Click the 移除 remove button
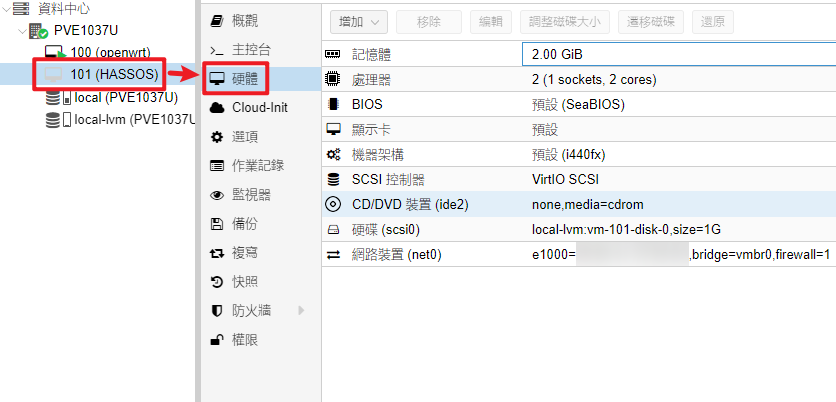Viewport: 836px width, 402px height. (x=429, y=21)
